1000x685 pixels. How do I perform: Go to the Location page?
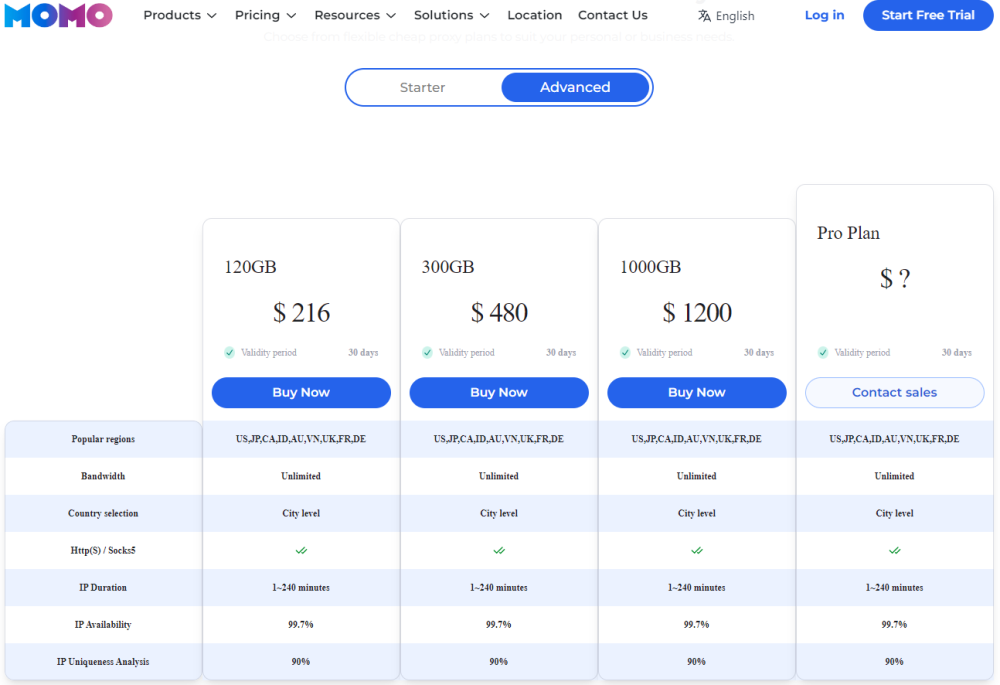coord(534,16)
